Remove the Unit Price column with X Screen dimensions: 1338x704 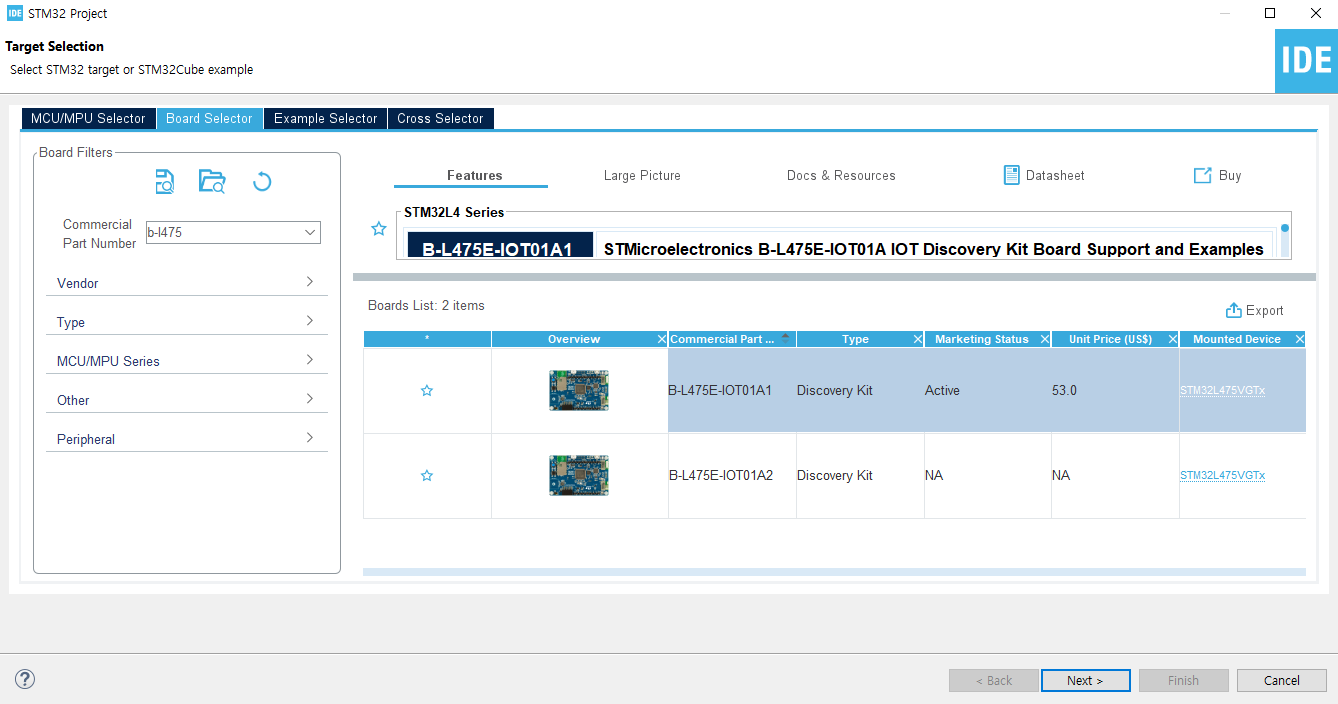(x=1172, y=339)
